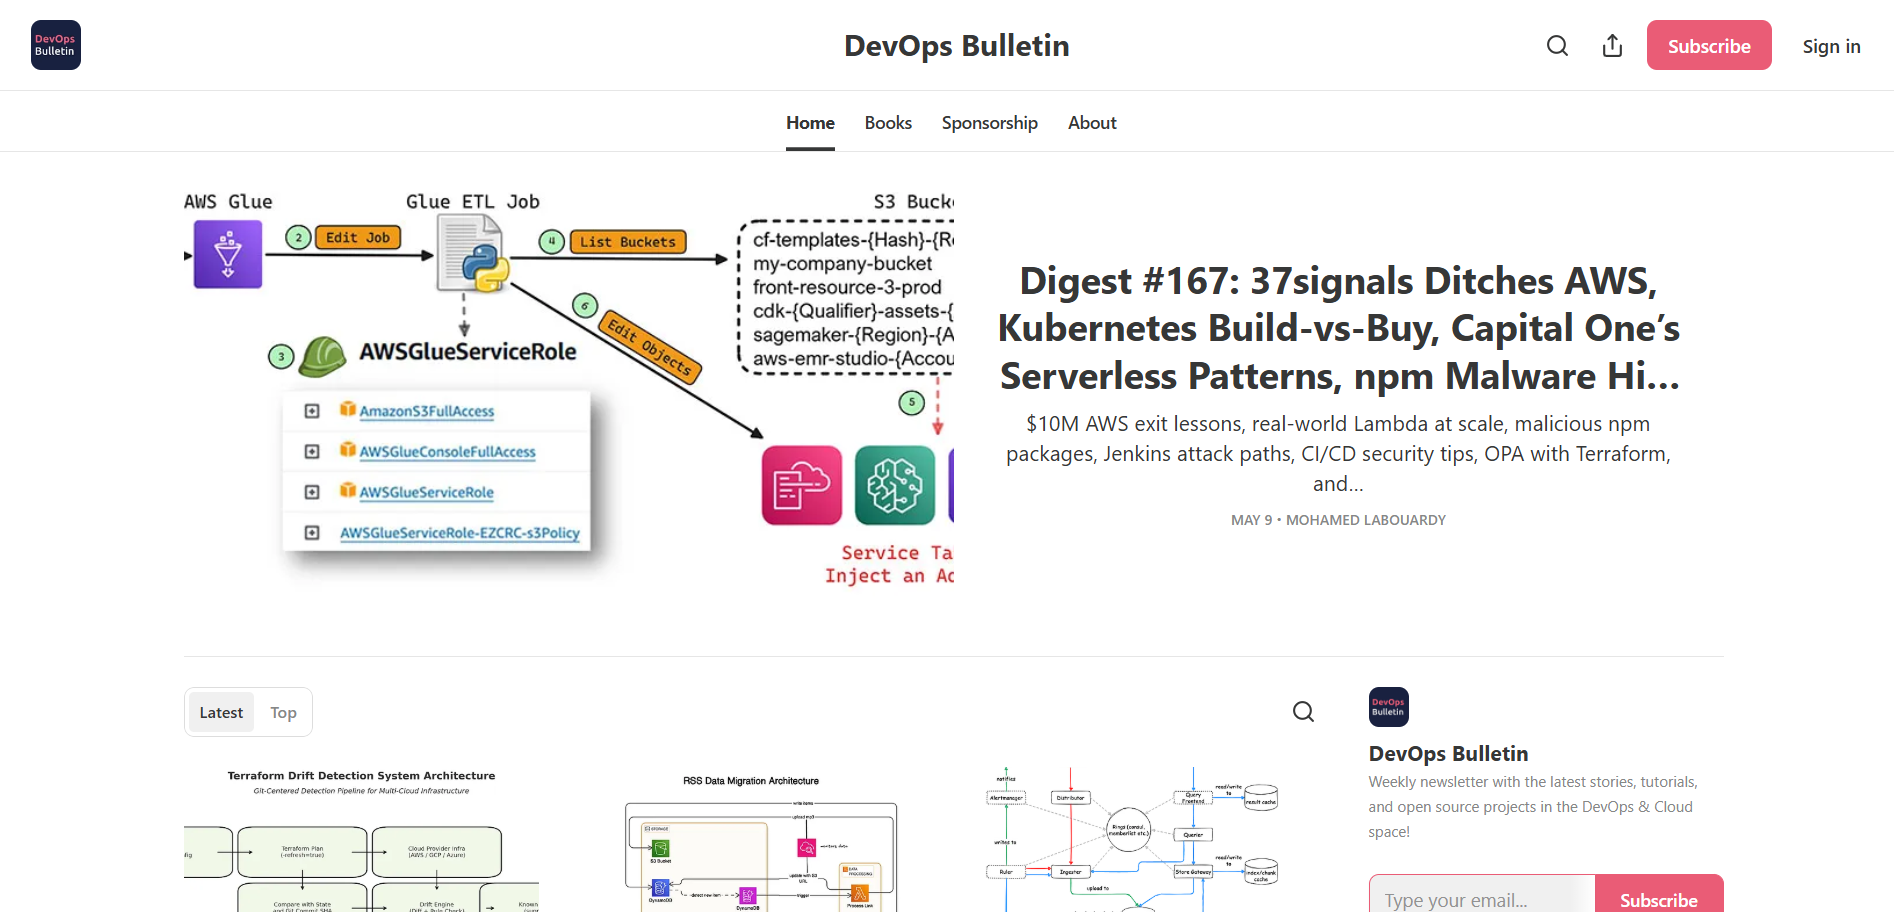The image size is (1894, 912).
Task: Click the Weekly newsletter description text
Action: coord(1533,807)
